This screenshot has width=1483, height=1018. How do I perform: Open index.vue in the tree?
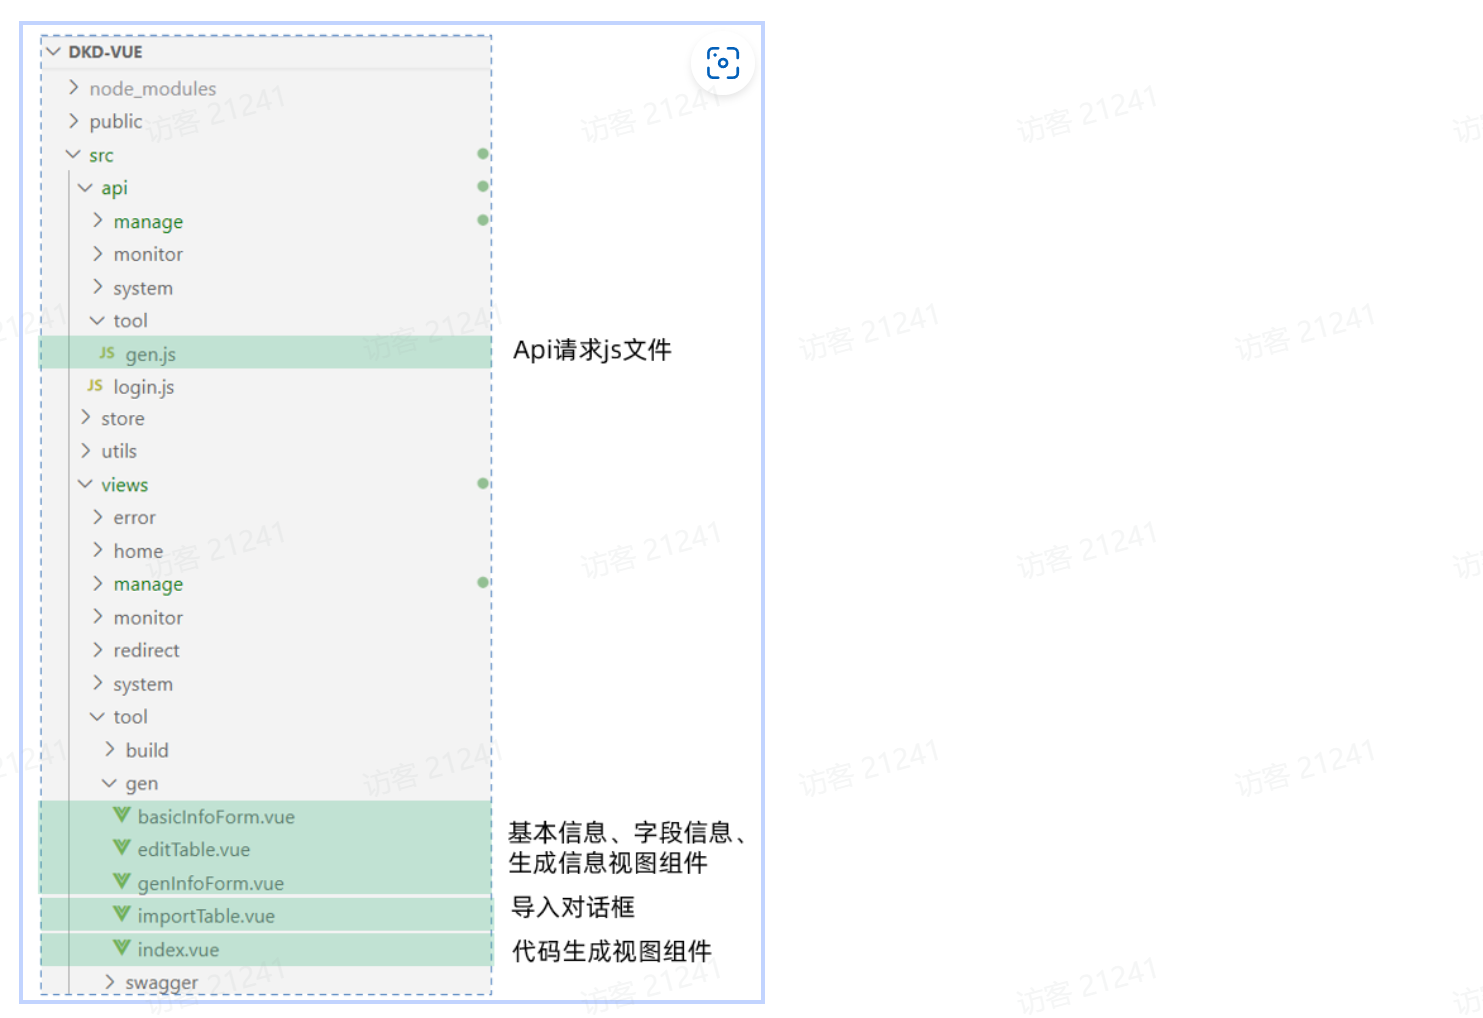(x=266, y=949)
